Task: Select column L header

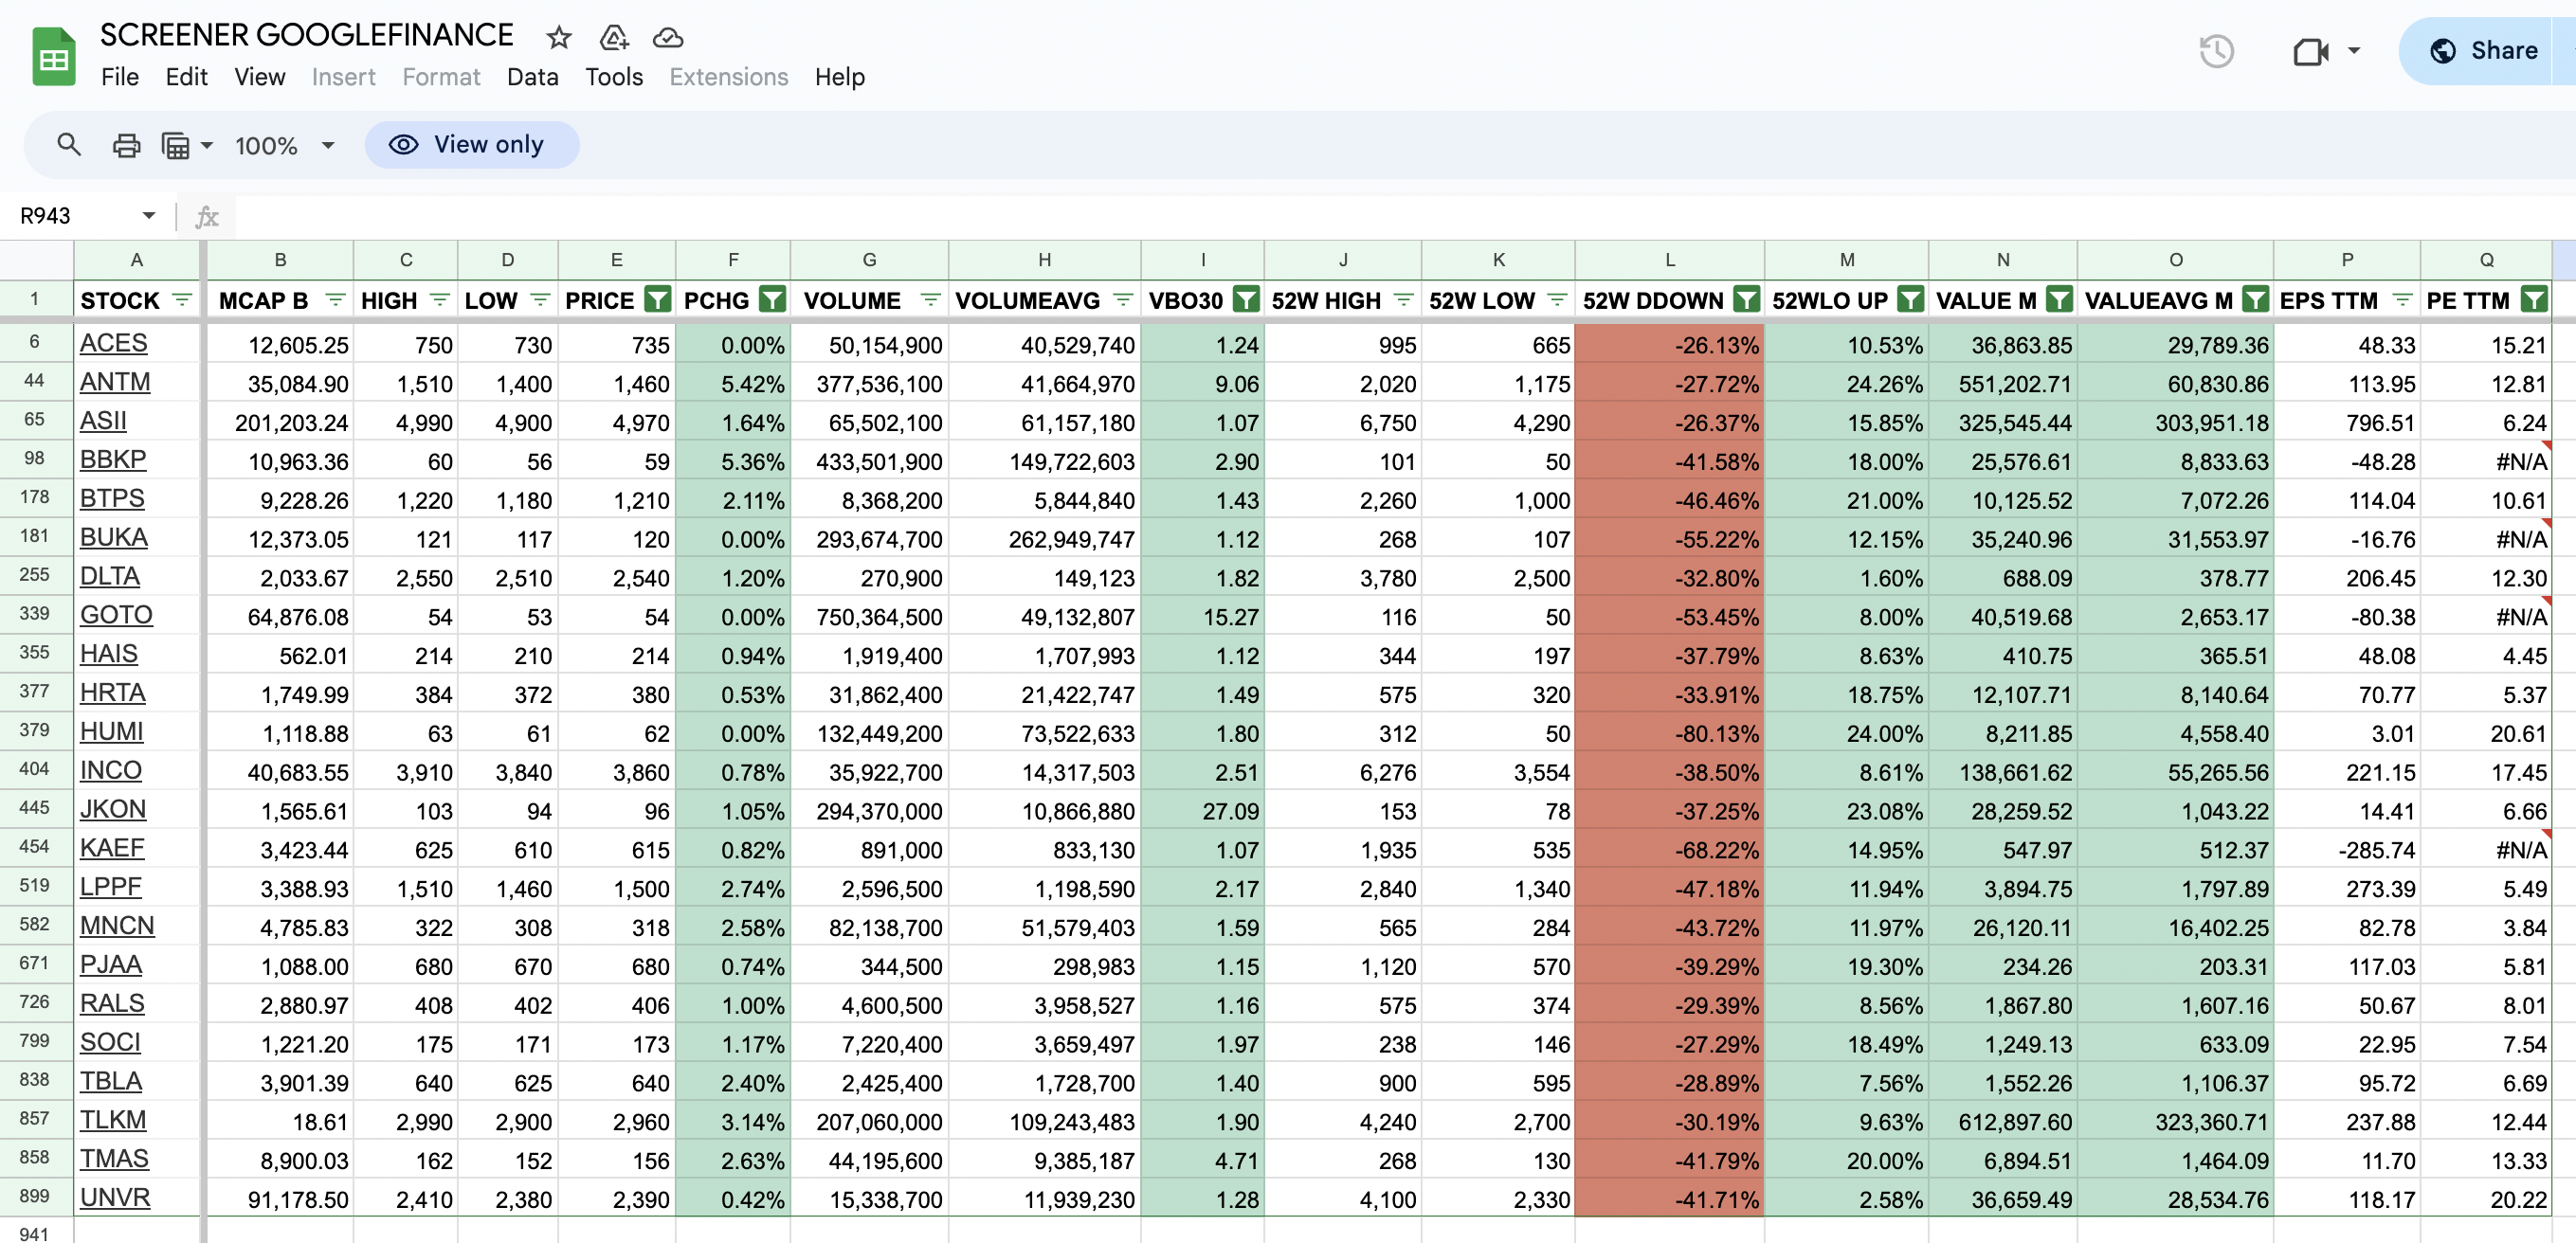Action: (x=1669, y=260)
